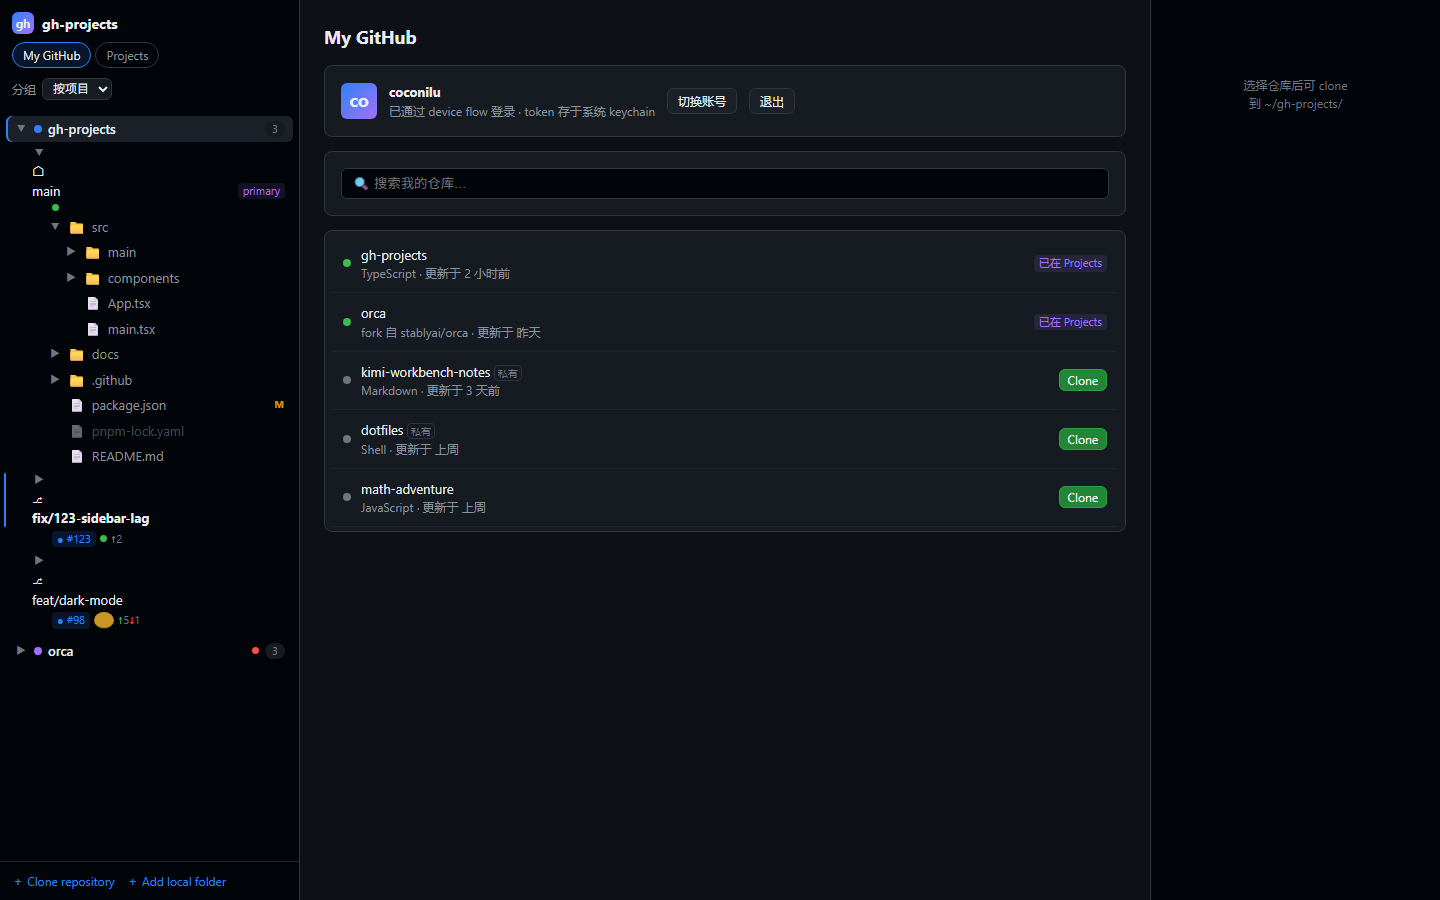Expand the orca project in sidebar
The height and width of the screenshot is (900, 1440).
click(21, 651)
